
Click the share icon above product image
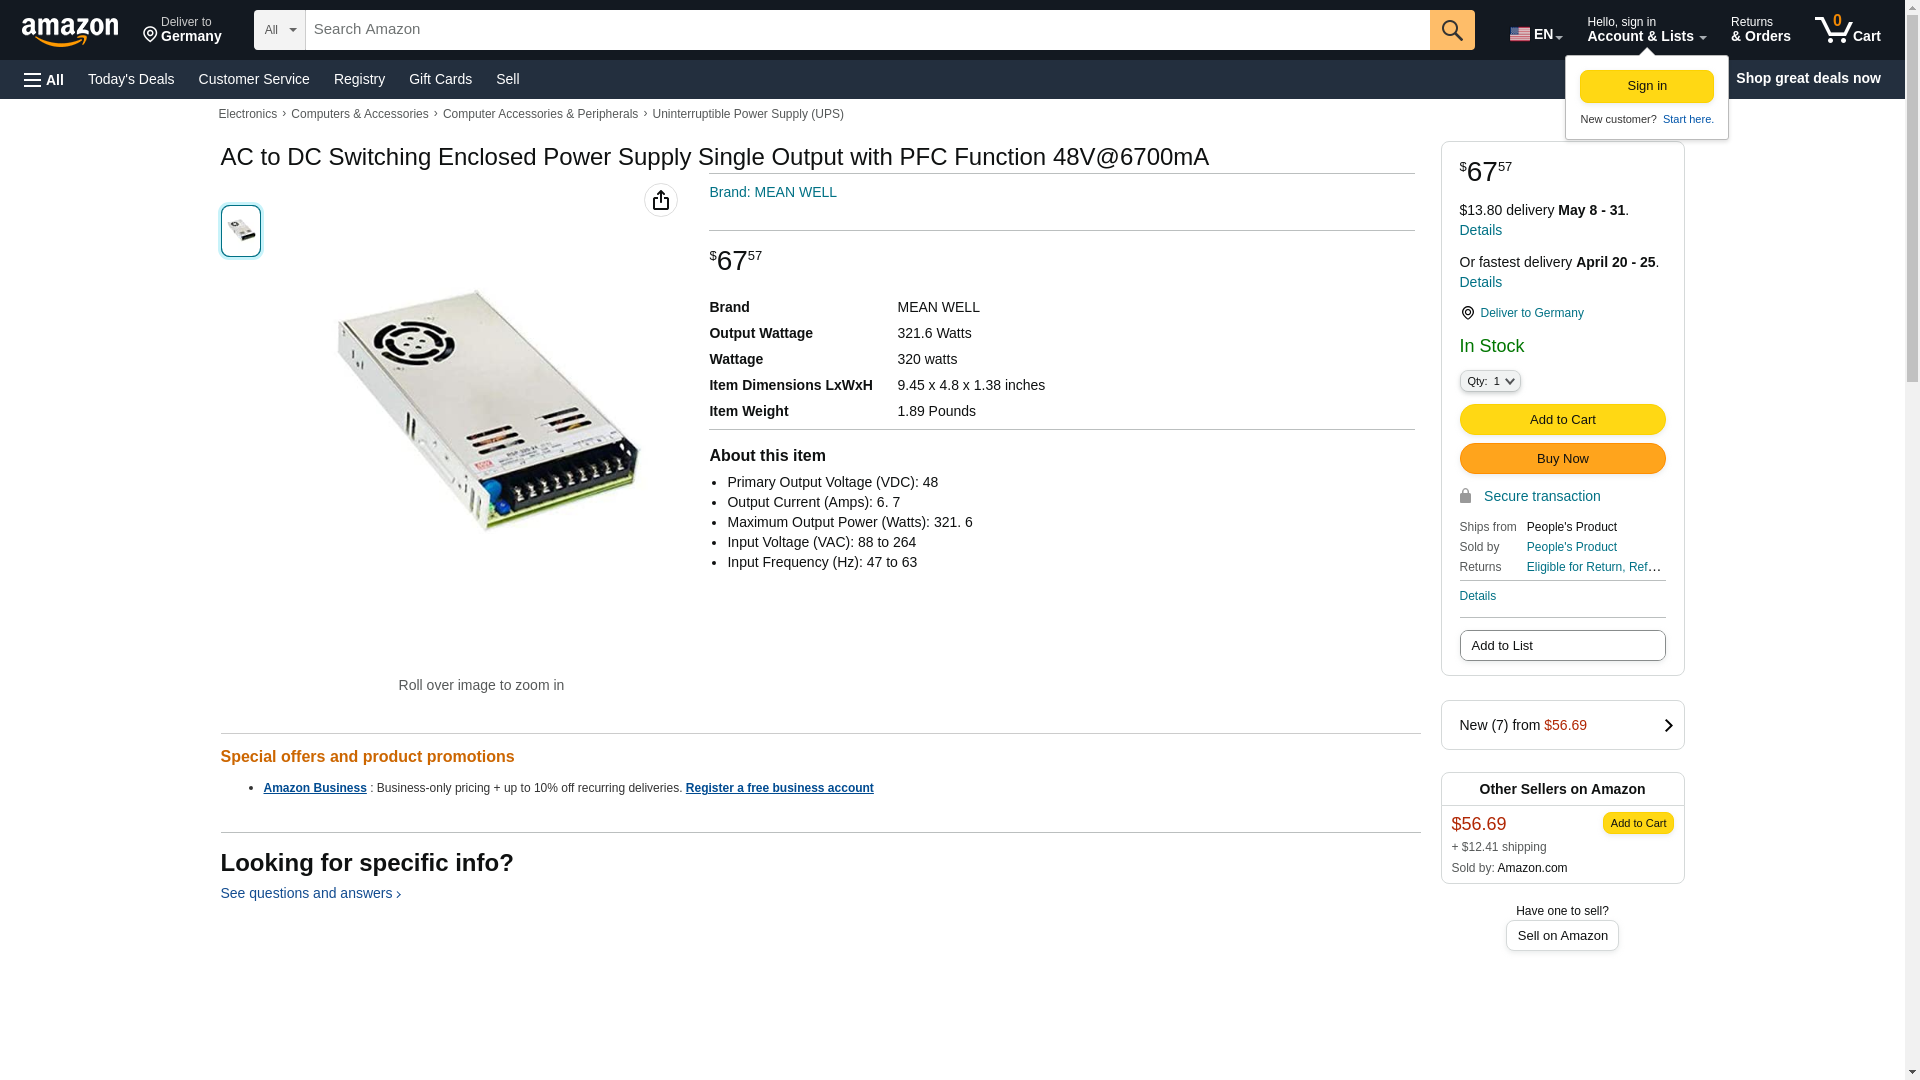661,200
